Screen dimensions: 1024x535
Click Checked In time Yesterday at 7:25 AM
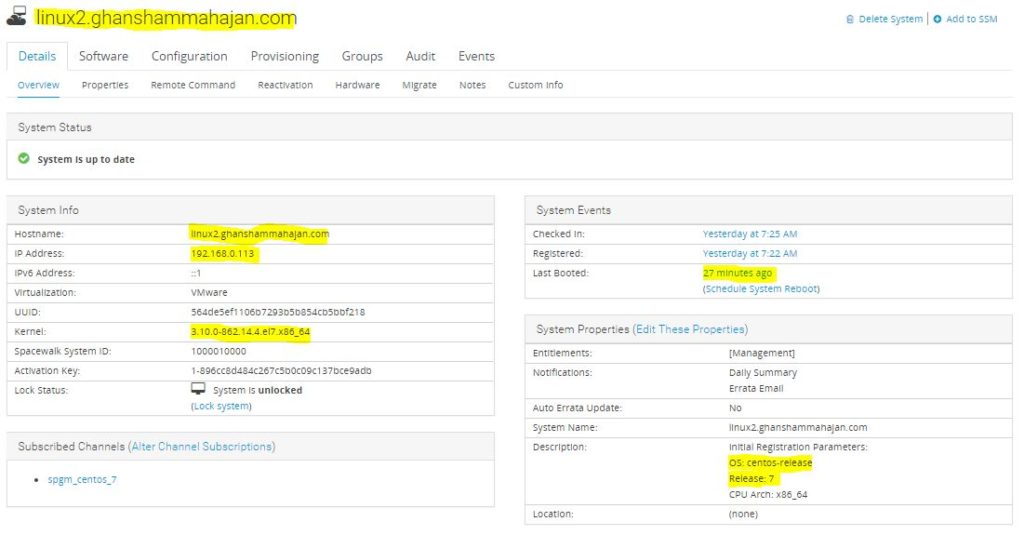click(750, 234)
